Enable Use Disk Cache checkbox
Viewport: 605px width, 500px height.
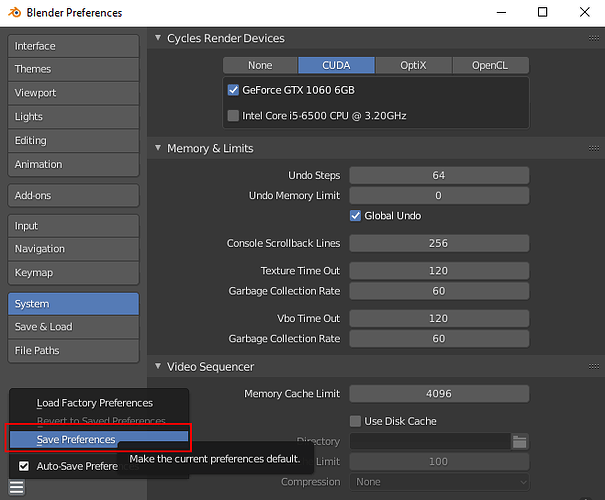coord(355,421)
